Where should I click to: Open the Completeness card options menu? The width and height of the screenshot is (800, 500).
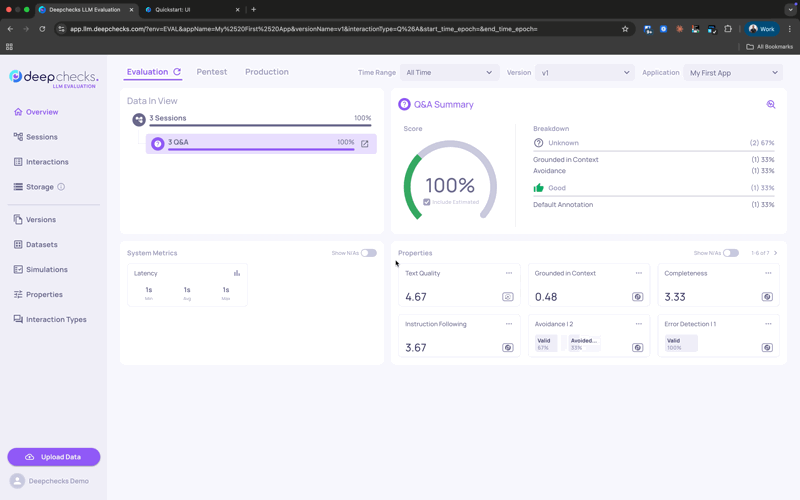(768, 273)
